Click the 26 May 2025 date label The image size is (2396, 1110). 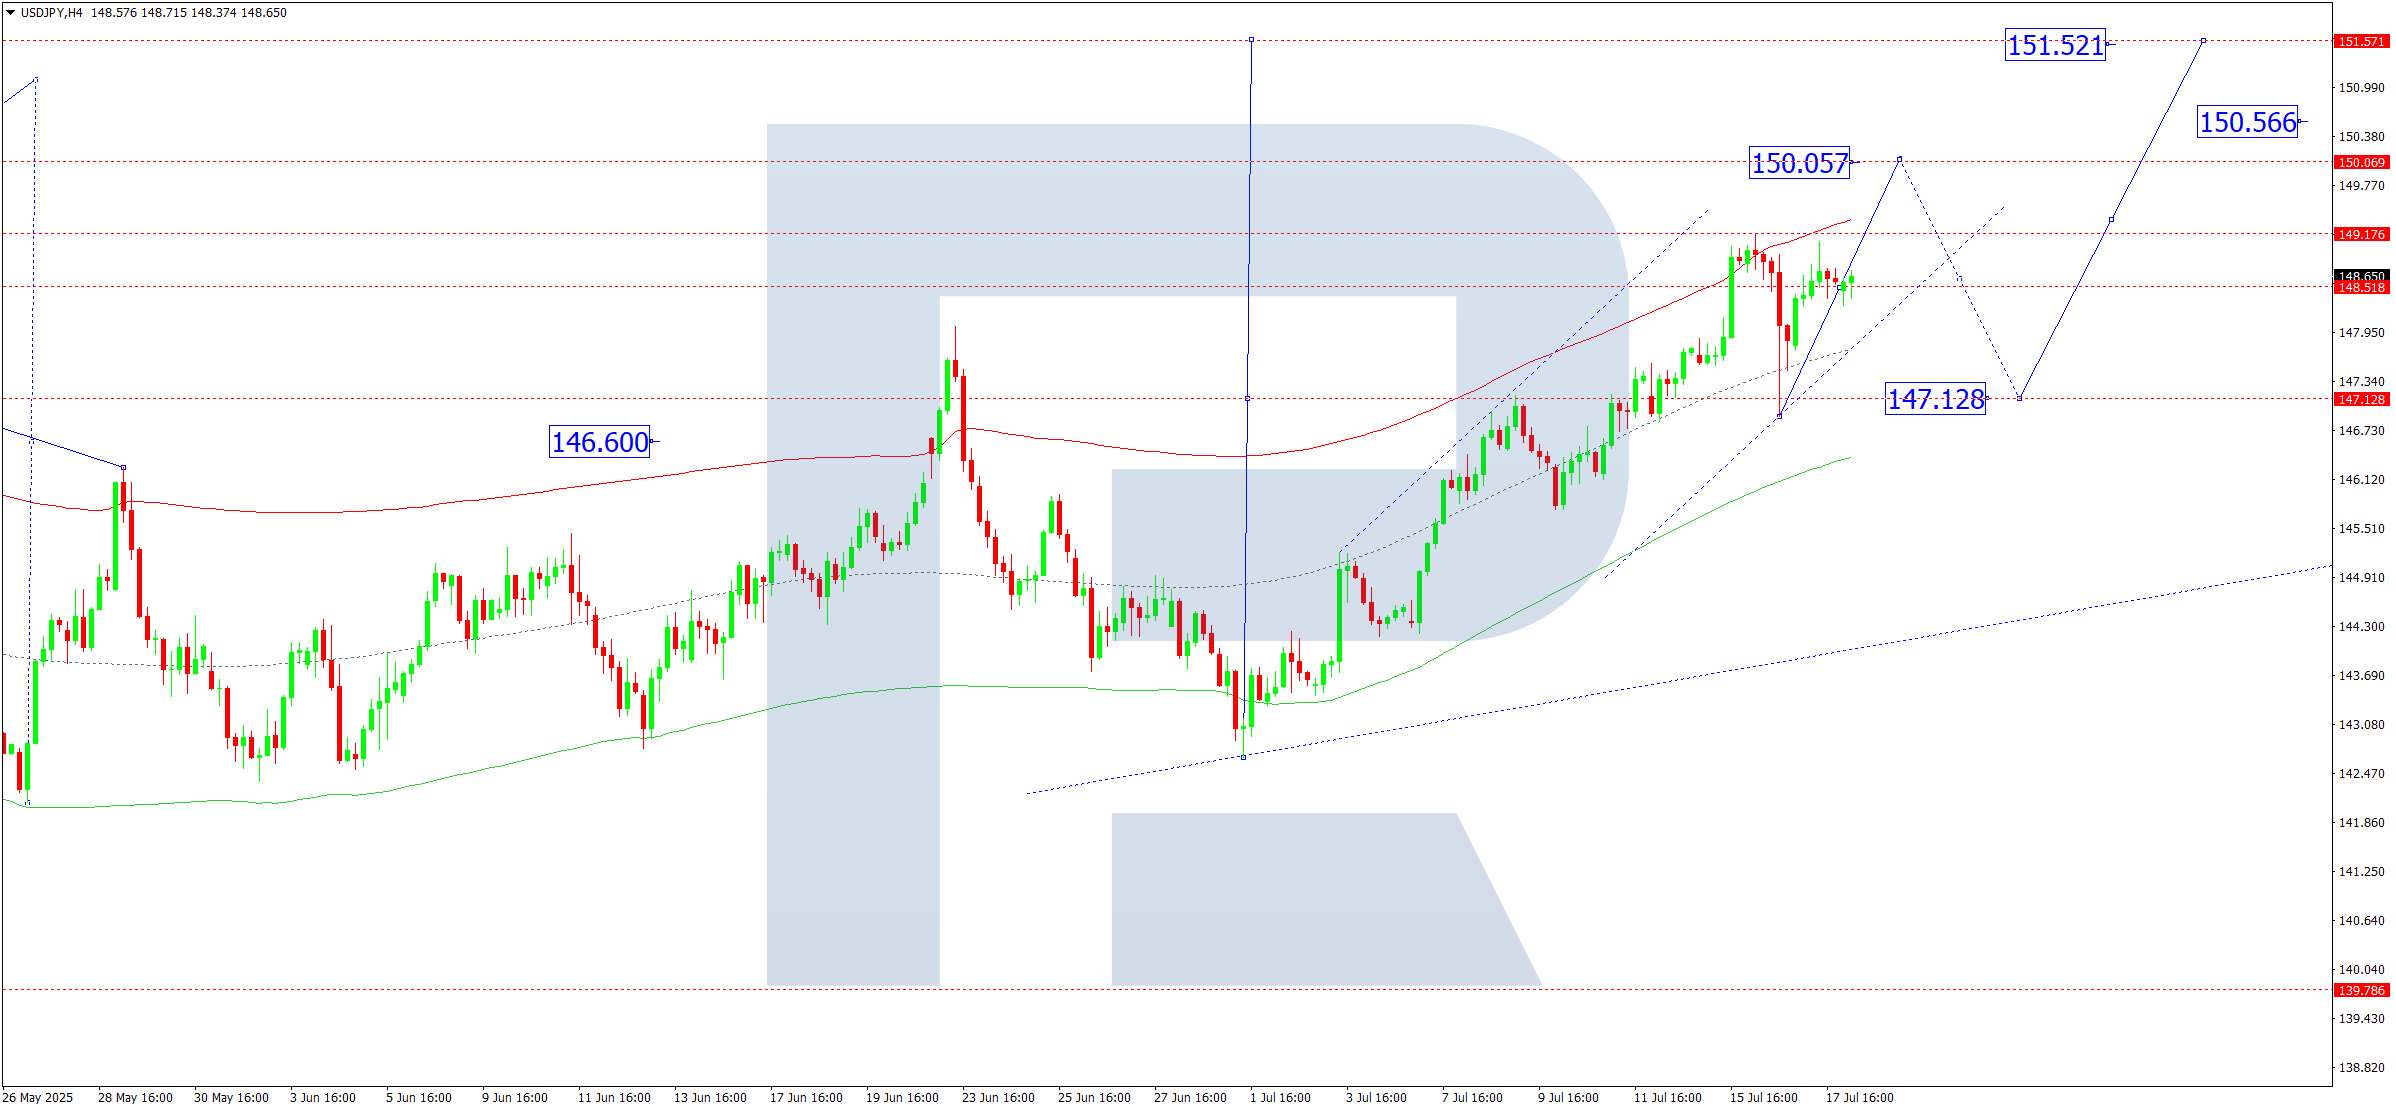(38, 1097)
